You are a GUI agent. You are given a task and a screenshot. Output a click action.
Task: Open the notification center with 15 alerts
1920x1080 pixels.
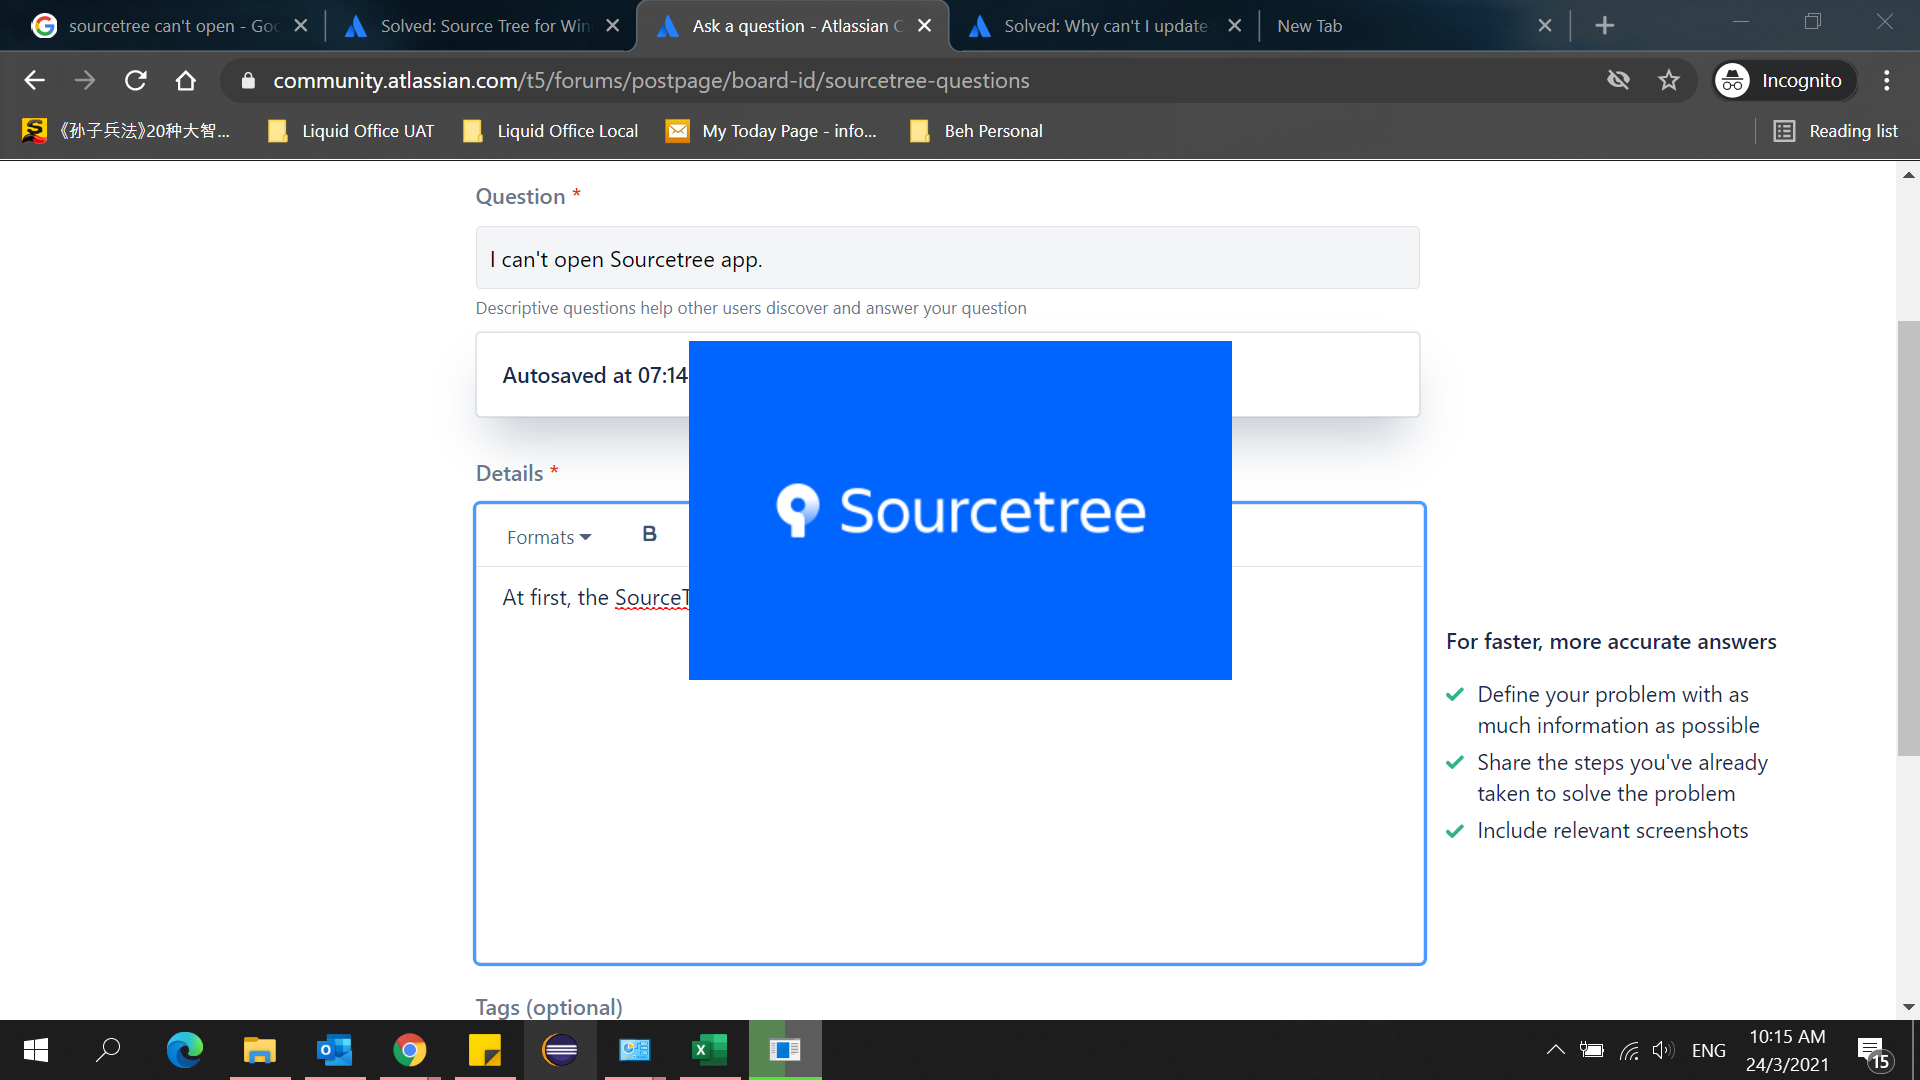coord(1873,1052)
